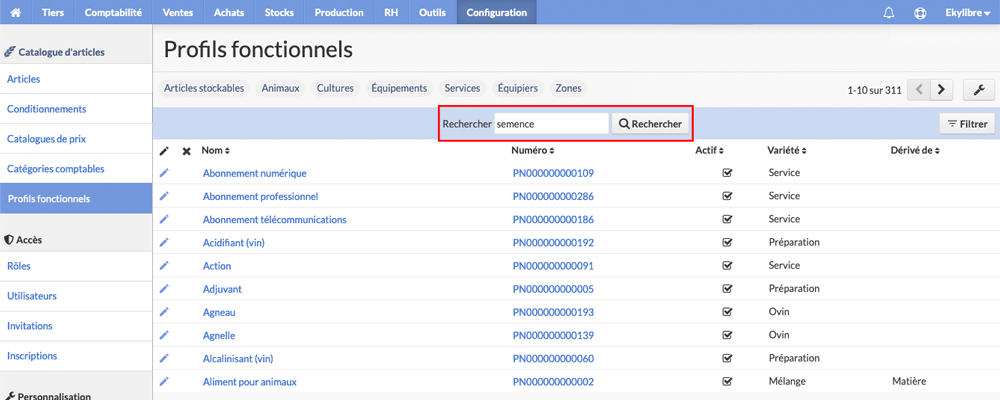Click the magnifier Rechercher button
The width and height of the screenshot is (1000, 400).
(x=651, y=124)
